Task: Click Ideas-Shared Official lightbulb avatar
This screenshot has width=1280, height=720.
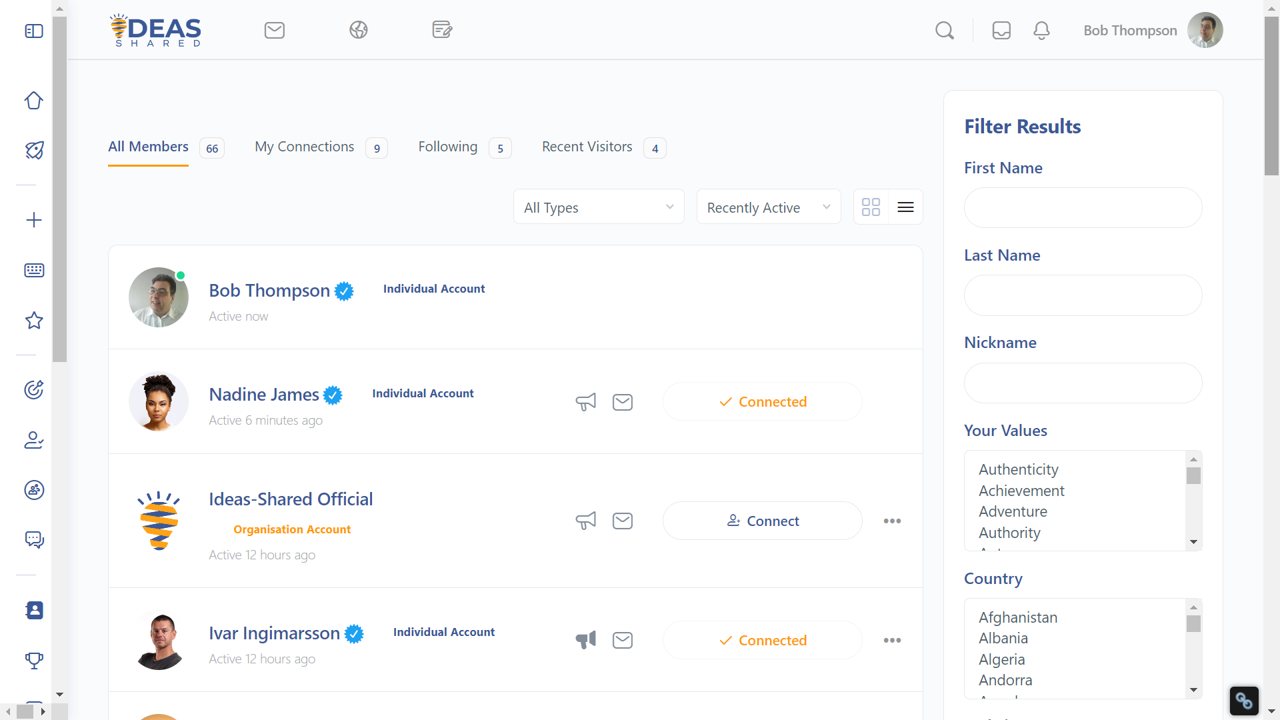Action: (159, 521)
